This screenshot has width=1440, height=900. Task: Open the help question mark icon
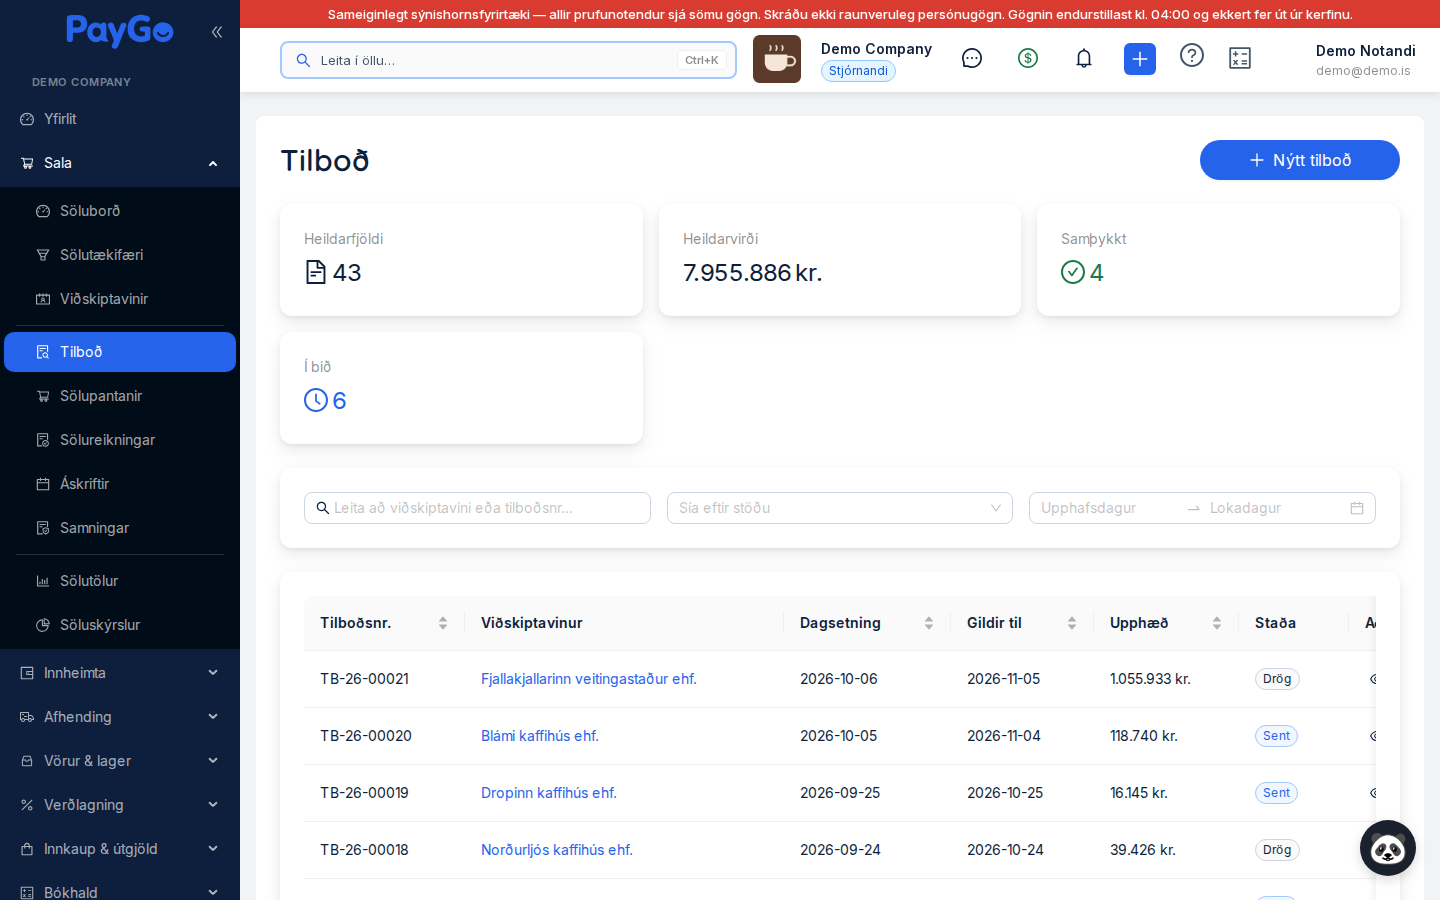(1192, 55)
